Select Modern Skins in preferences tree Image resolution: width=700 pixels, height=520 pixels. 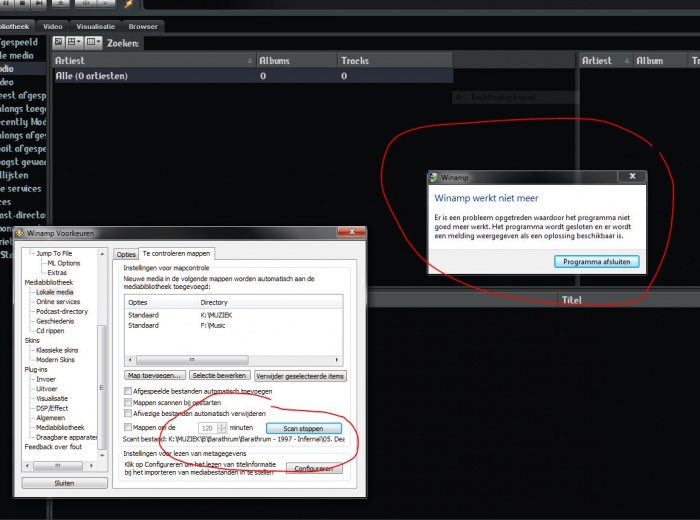pyautogui.click(x=55, y=360)
